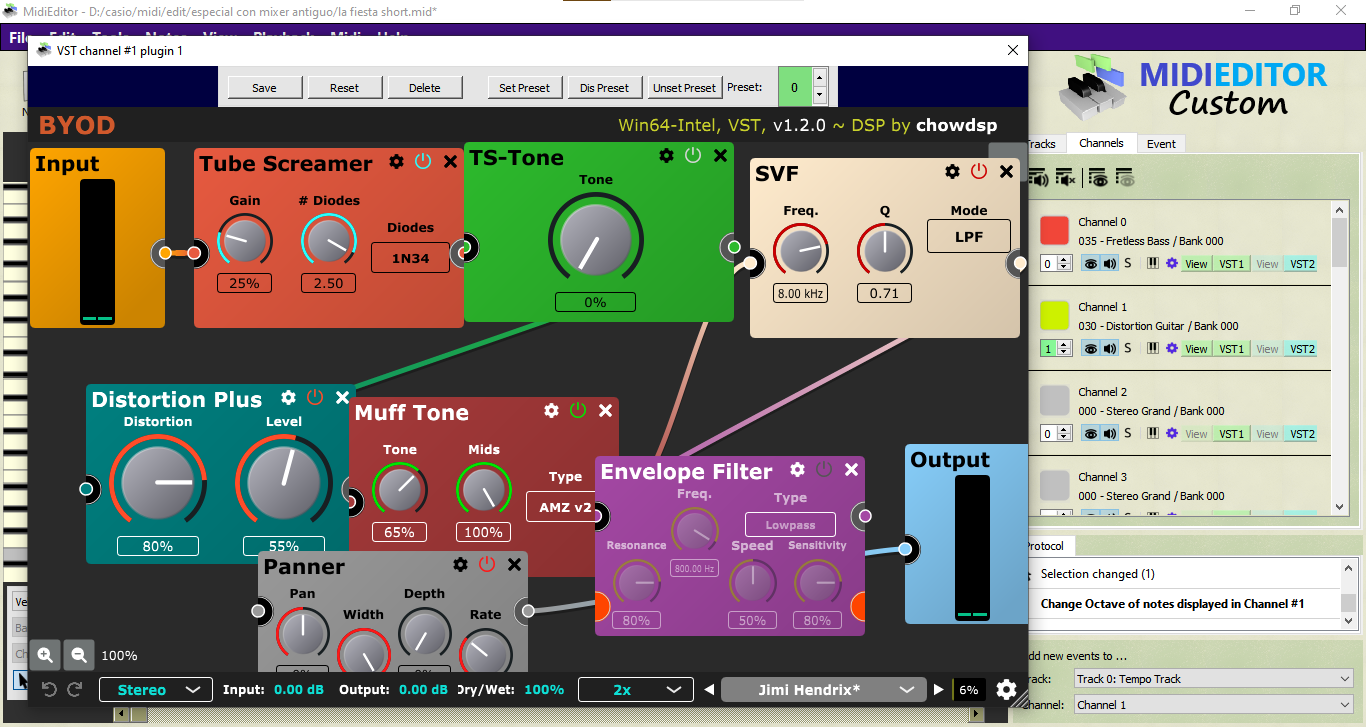Click the Delete button

click(424, 88)
